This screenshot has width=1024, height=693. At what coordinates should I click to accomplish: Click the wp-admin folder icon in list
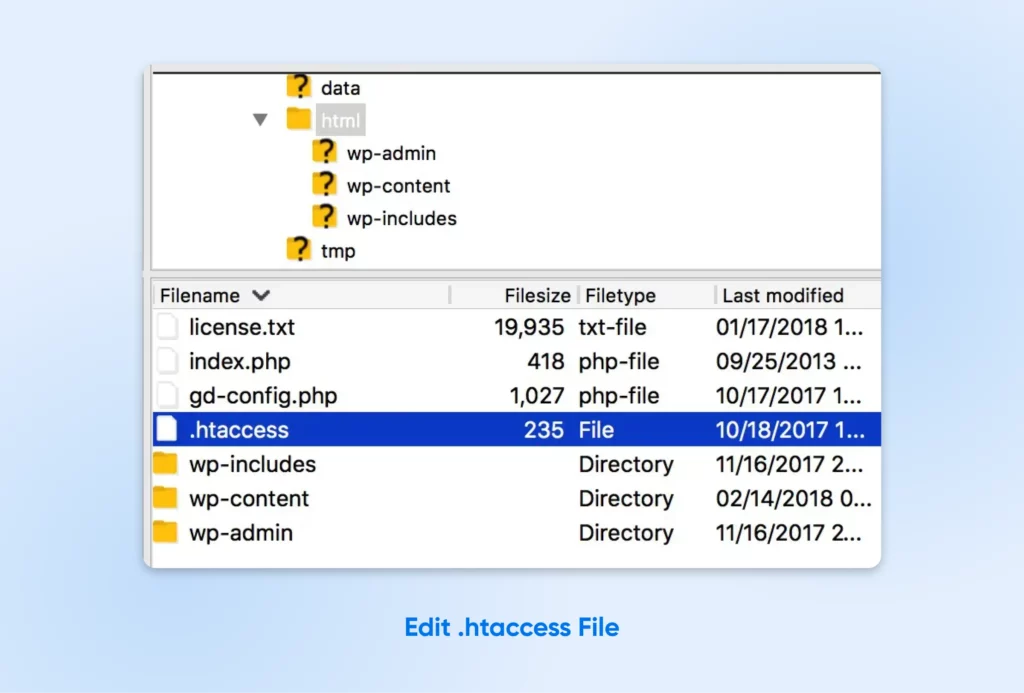[165, 532]
